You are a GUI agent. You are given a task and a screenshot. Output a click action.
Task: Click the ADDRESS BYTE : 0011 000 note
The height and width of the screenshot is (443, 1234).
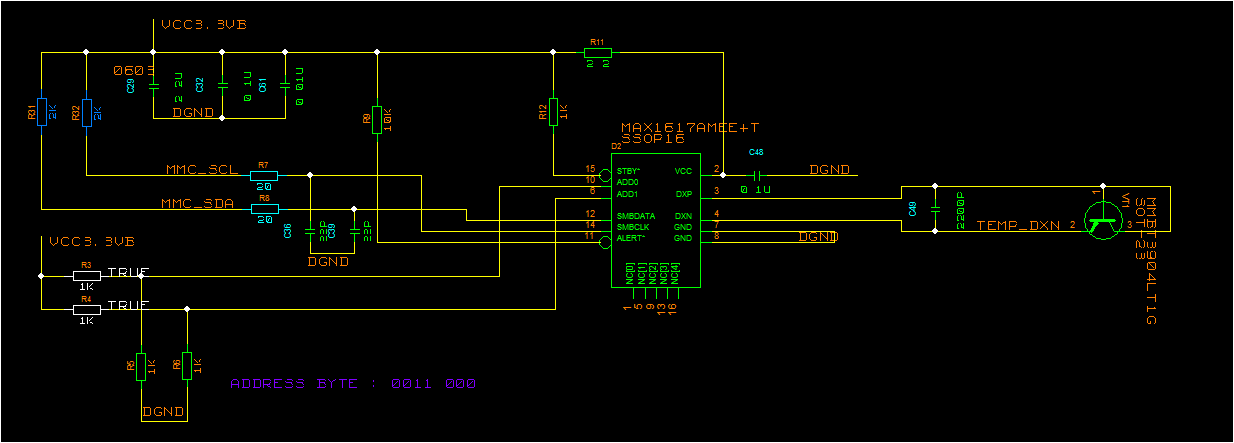click(x=353, y=383)
